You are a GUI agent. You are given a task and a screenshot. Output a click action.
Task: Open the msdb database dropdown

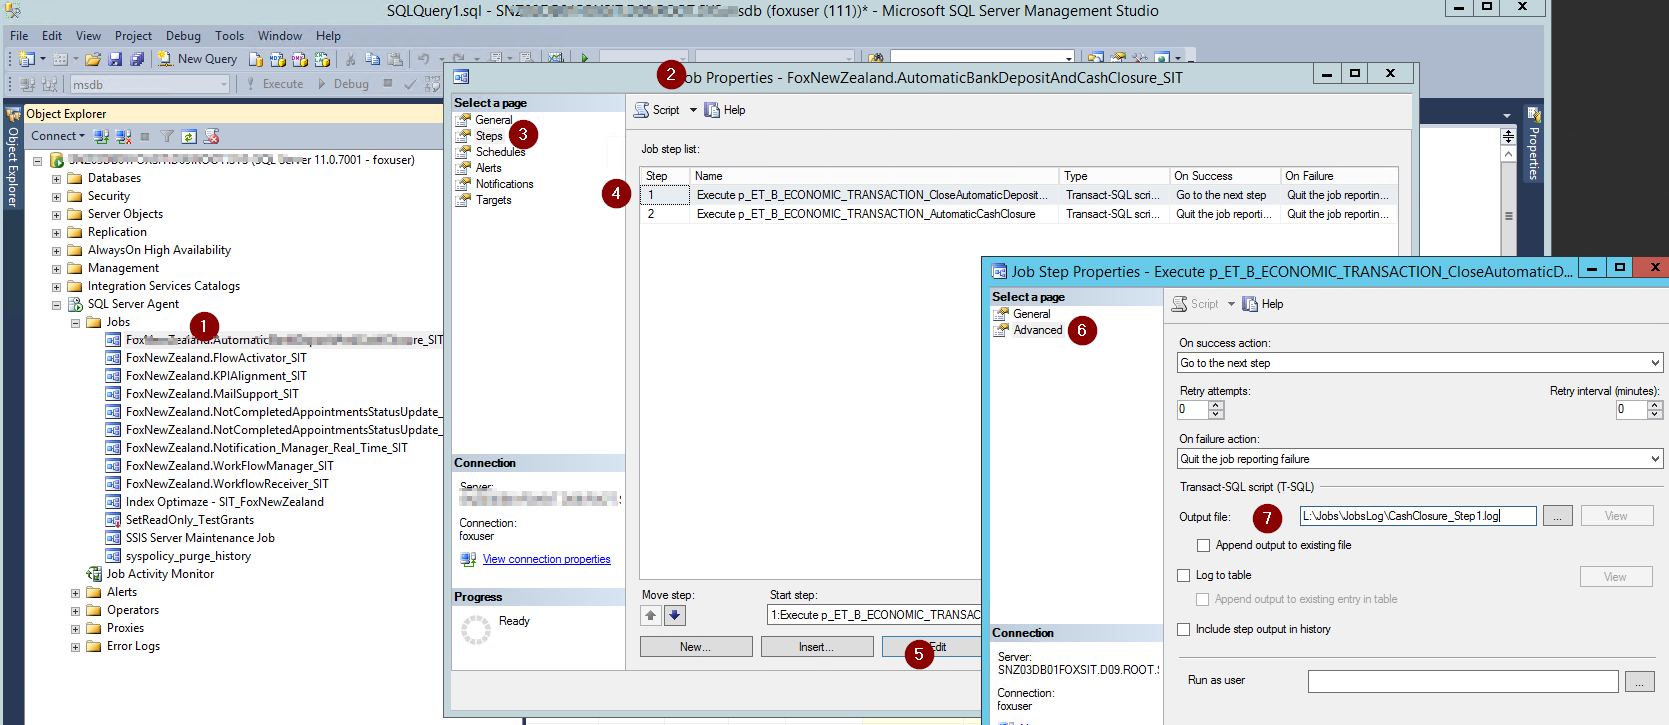pyautogui.click(x=224, y=84)
